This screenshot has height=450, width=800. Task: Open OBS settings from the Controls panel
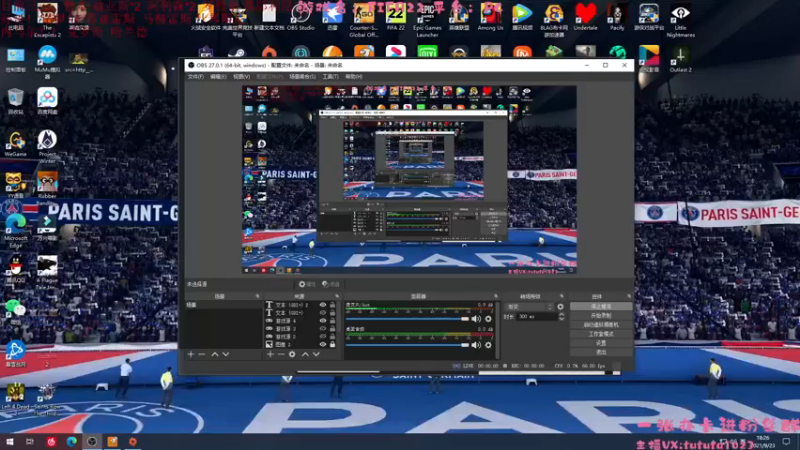coord(601,343)
